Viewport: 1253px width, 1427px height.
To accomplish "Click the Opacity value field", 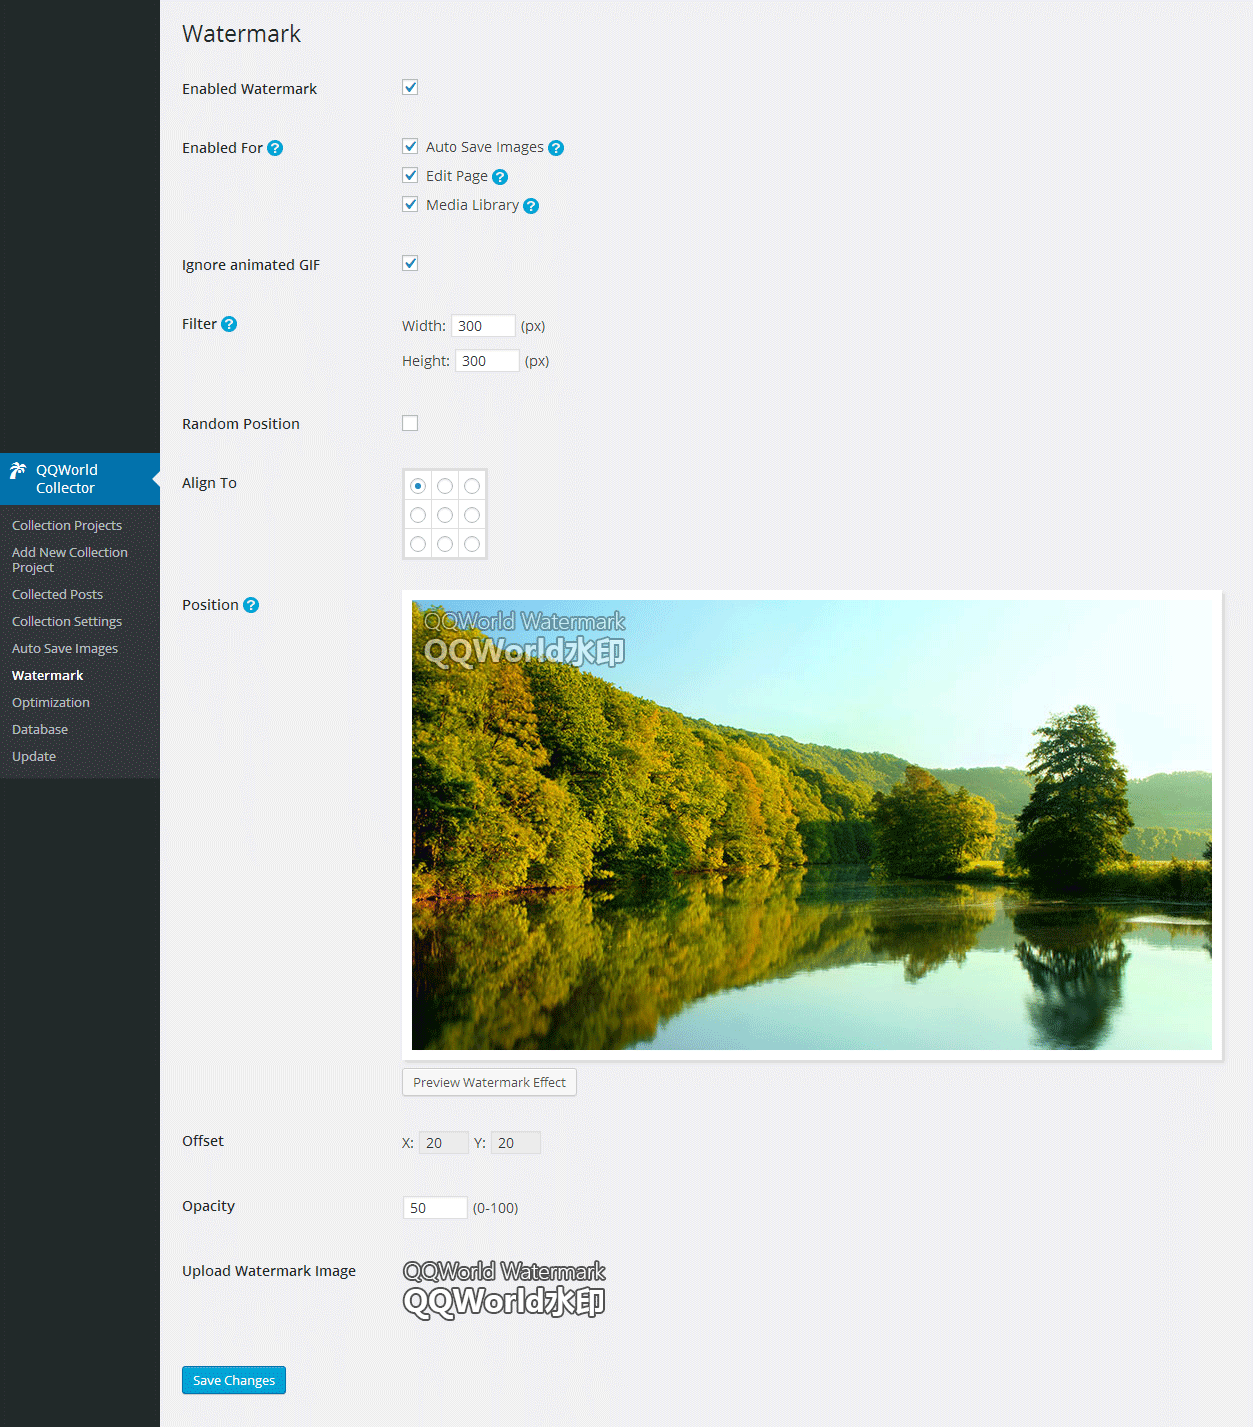I will (435, 1208).
